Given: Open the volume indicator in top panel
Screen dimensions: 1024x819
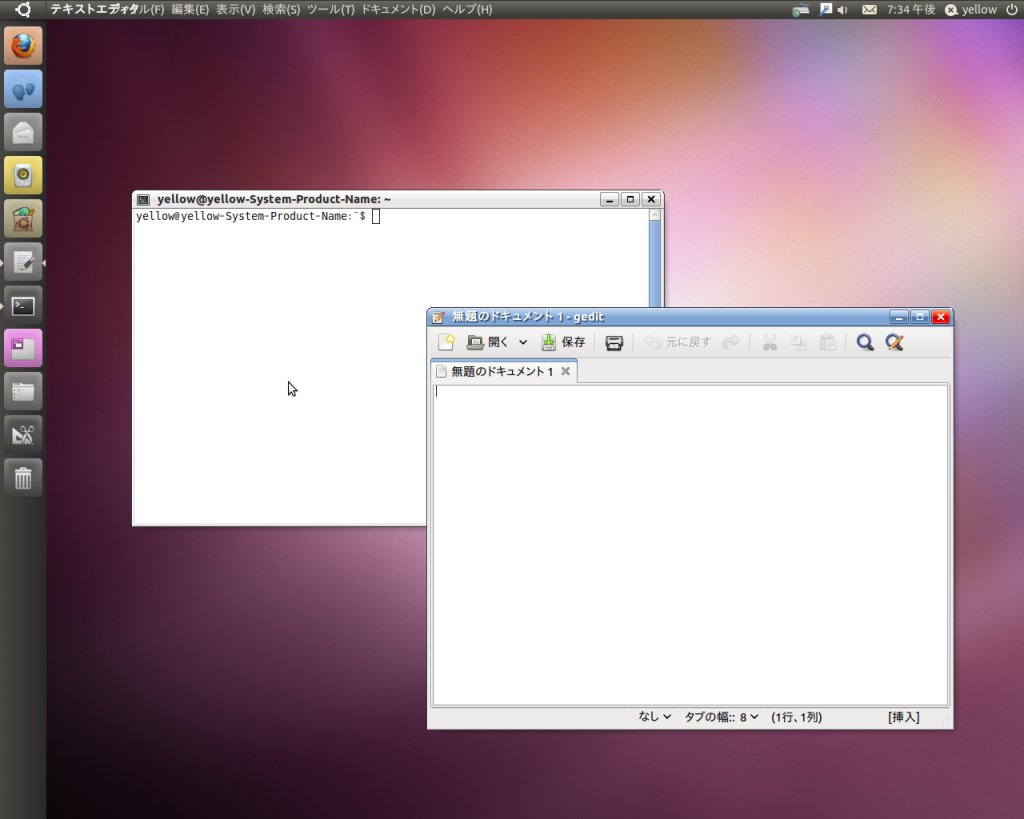Looking at the screenshot, I should pyautogui.click(x=842, y=9).
